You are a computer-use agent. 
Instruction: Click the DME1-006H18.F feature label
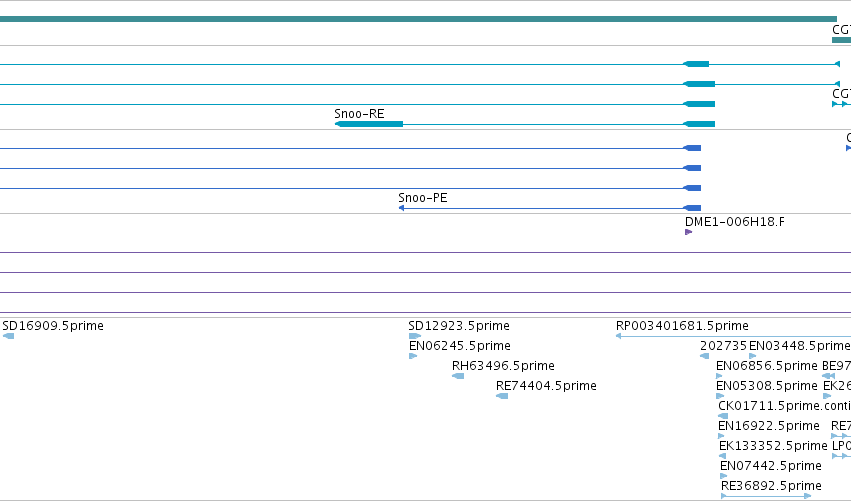tap(734, 222)
